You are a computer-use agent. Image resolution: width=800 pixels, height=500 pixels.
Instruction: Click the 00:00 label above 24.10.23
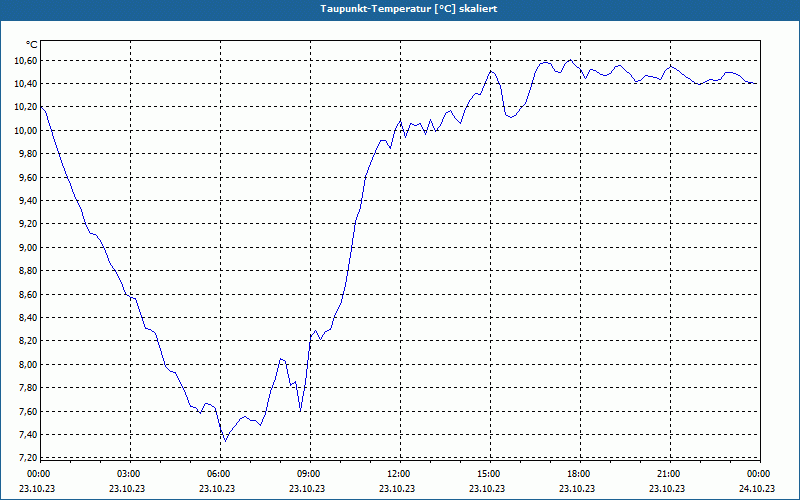759,474
